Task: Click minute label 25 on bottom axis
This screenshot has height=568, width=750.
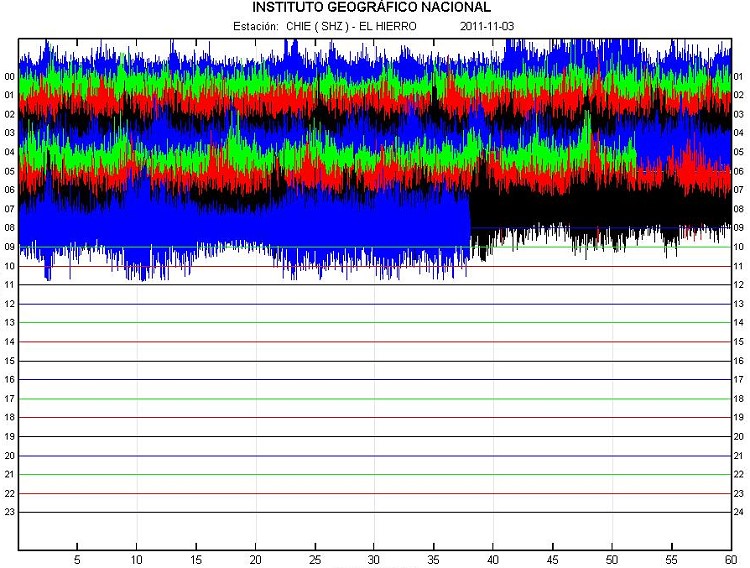Action: [315, 559]
